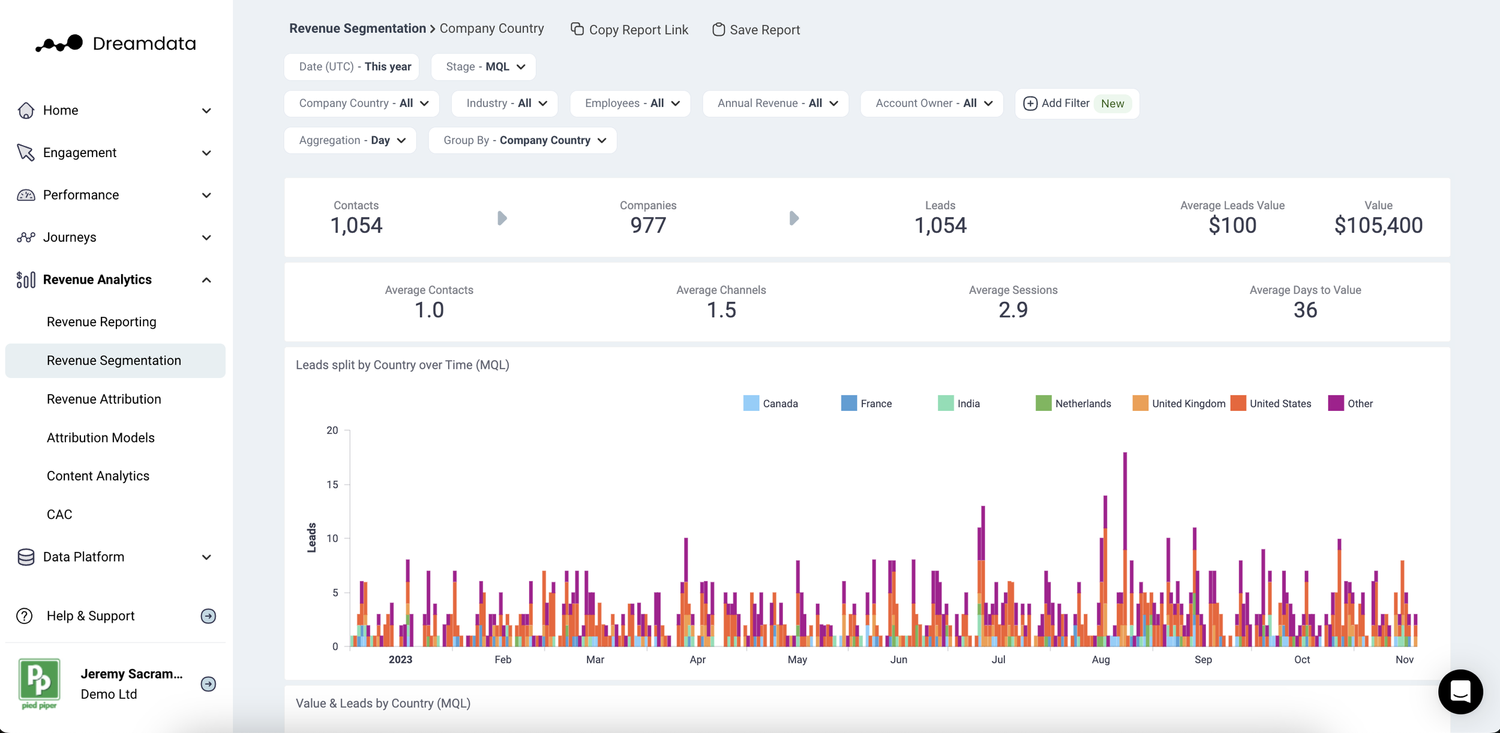Open Content Analytics from the menu
This screenshot has width=1500, height=733.
click(98, 475)
